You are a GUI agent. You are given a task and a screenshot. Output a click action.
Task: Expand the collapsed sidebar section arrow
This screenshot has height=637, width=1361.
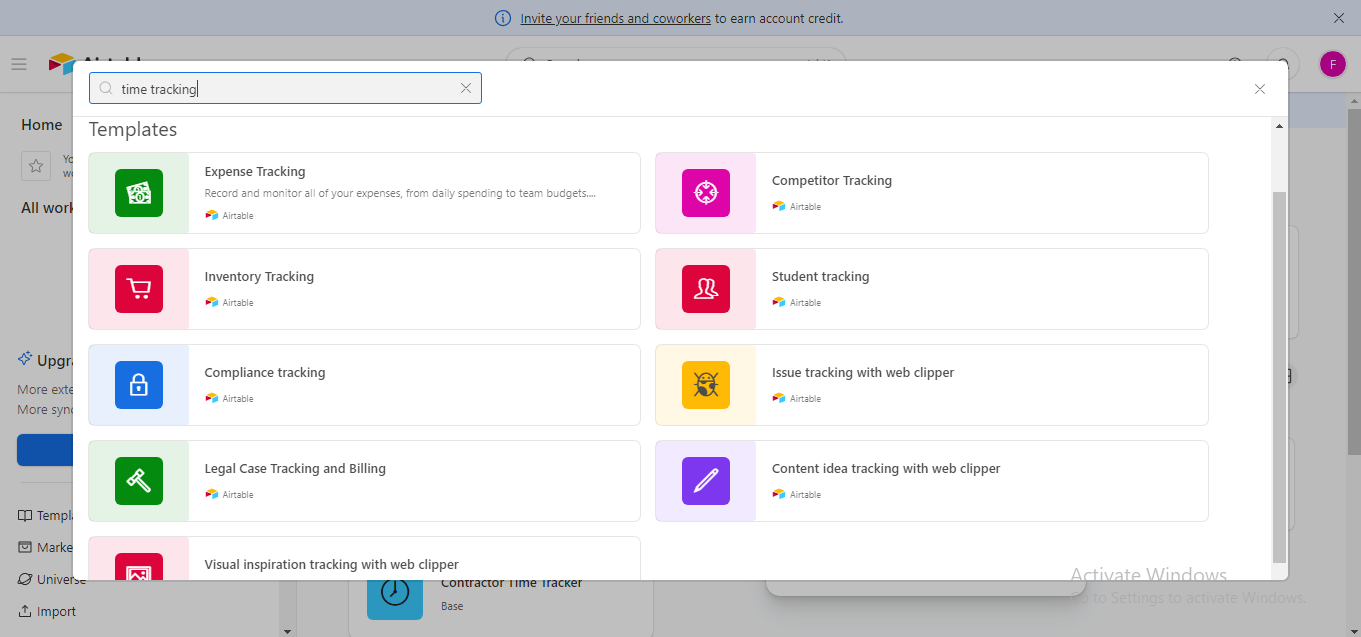click(287, 630)
